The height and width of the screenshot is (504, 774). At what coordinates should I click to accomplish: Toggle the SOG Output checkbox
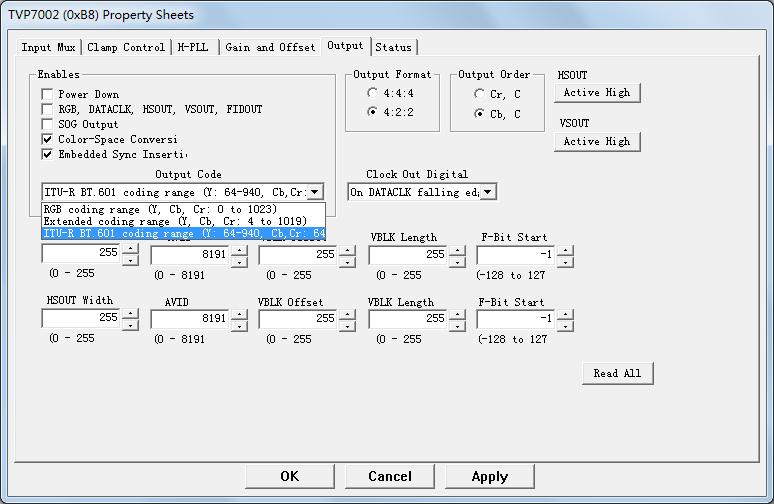pos(47,124)
